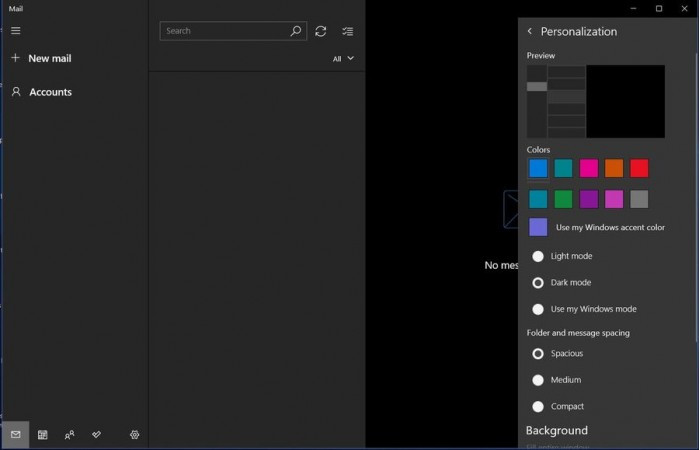700x450 pixels.
Task: Open Settings gear icon
Action: tap(134, 435)
